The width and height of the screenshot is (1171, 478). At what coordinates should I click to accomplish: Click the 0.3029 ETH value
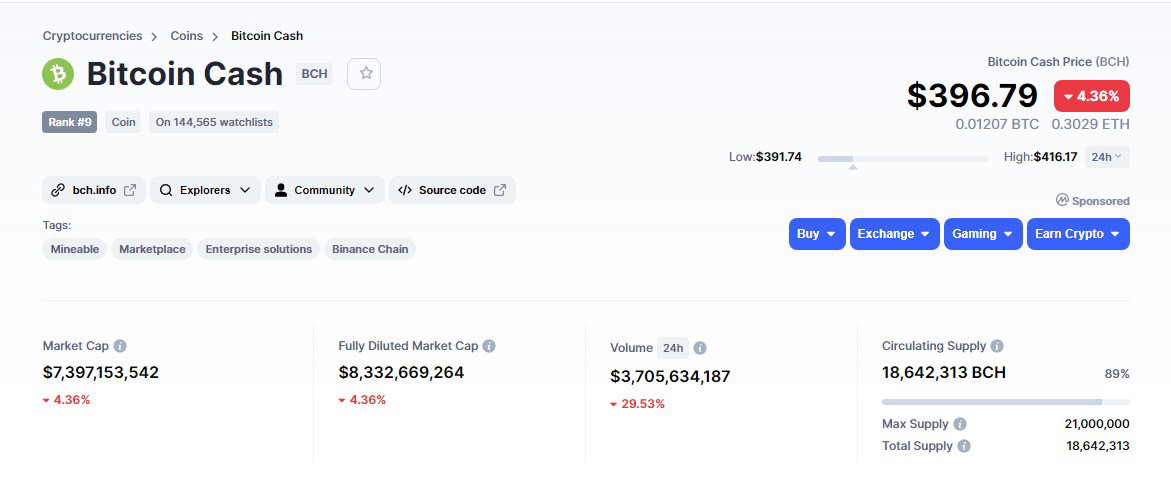(x=1090, y=124)
